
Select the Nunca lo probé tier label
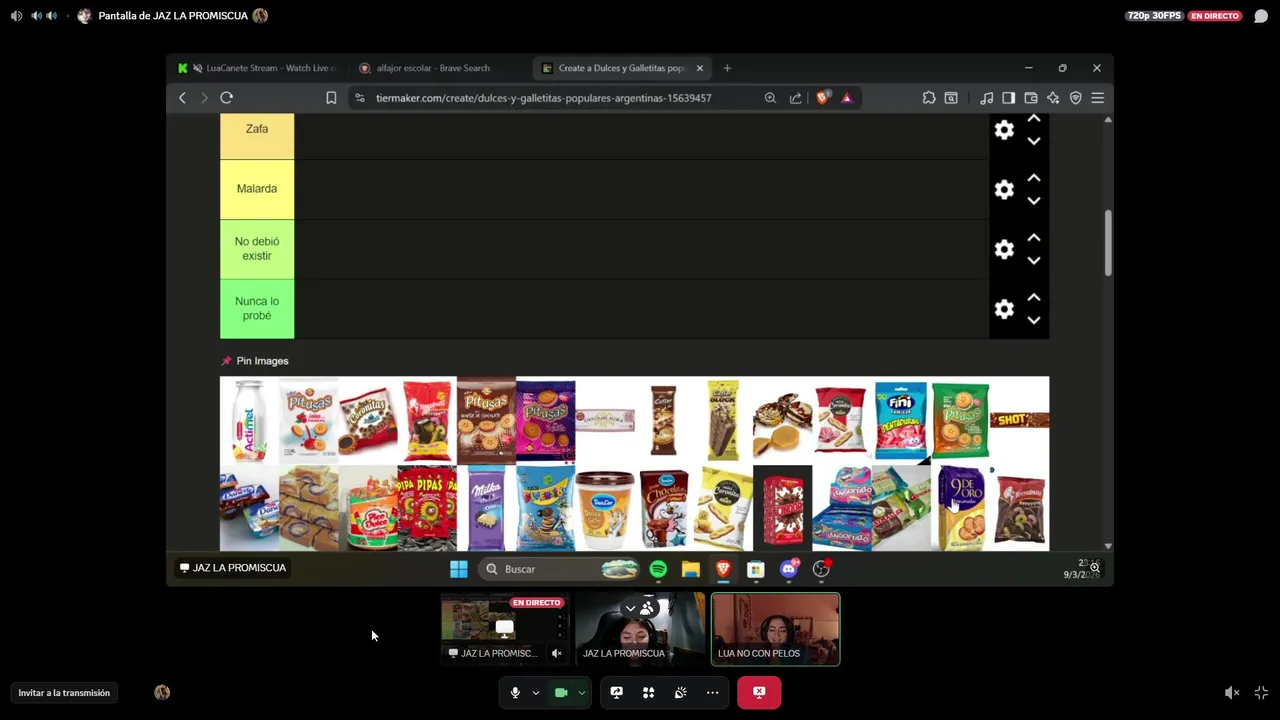click(257, 309)
